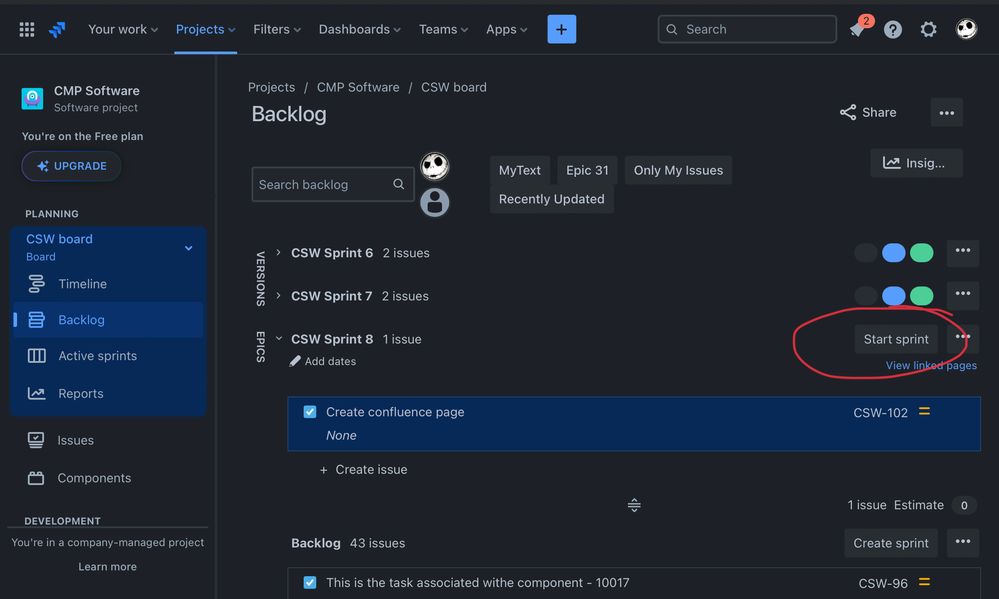Click the CMP Software project icon

pyautogui.click(x=32, y=99)
